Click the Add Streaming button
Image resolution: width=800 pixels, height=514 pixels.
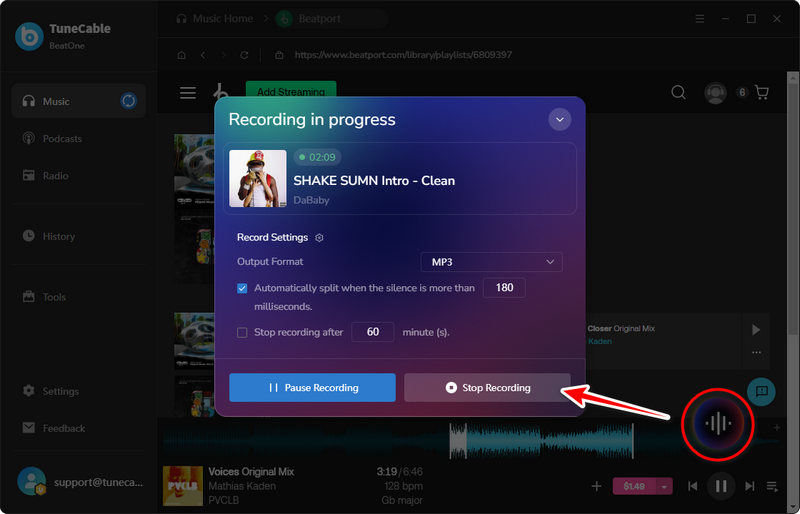[x=291, y=91]
